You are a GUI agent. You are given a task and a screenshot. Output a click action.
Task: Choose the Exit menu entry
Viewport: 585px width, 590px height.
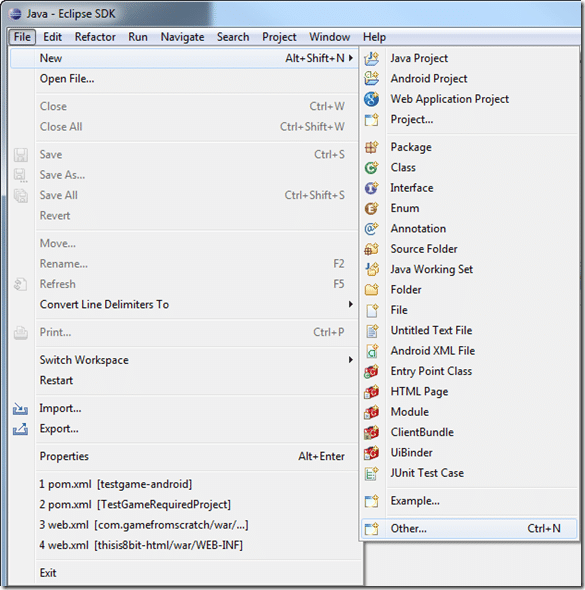48,573
